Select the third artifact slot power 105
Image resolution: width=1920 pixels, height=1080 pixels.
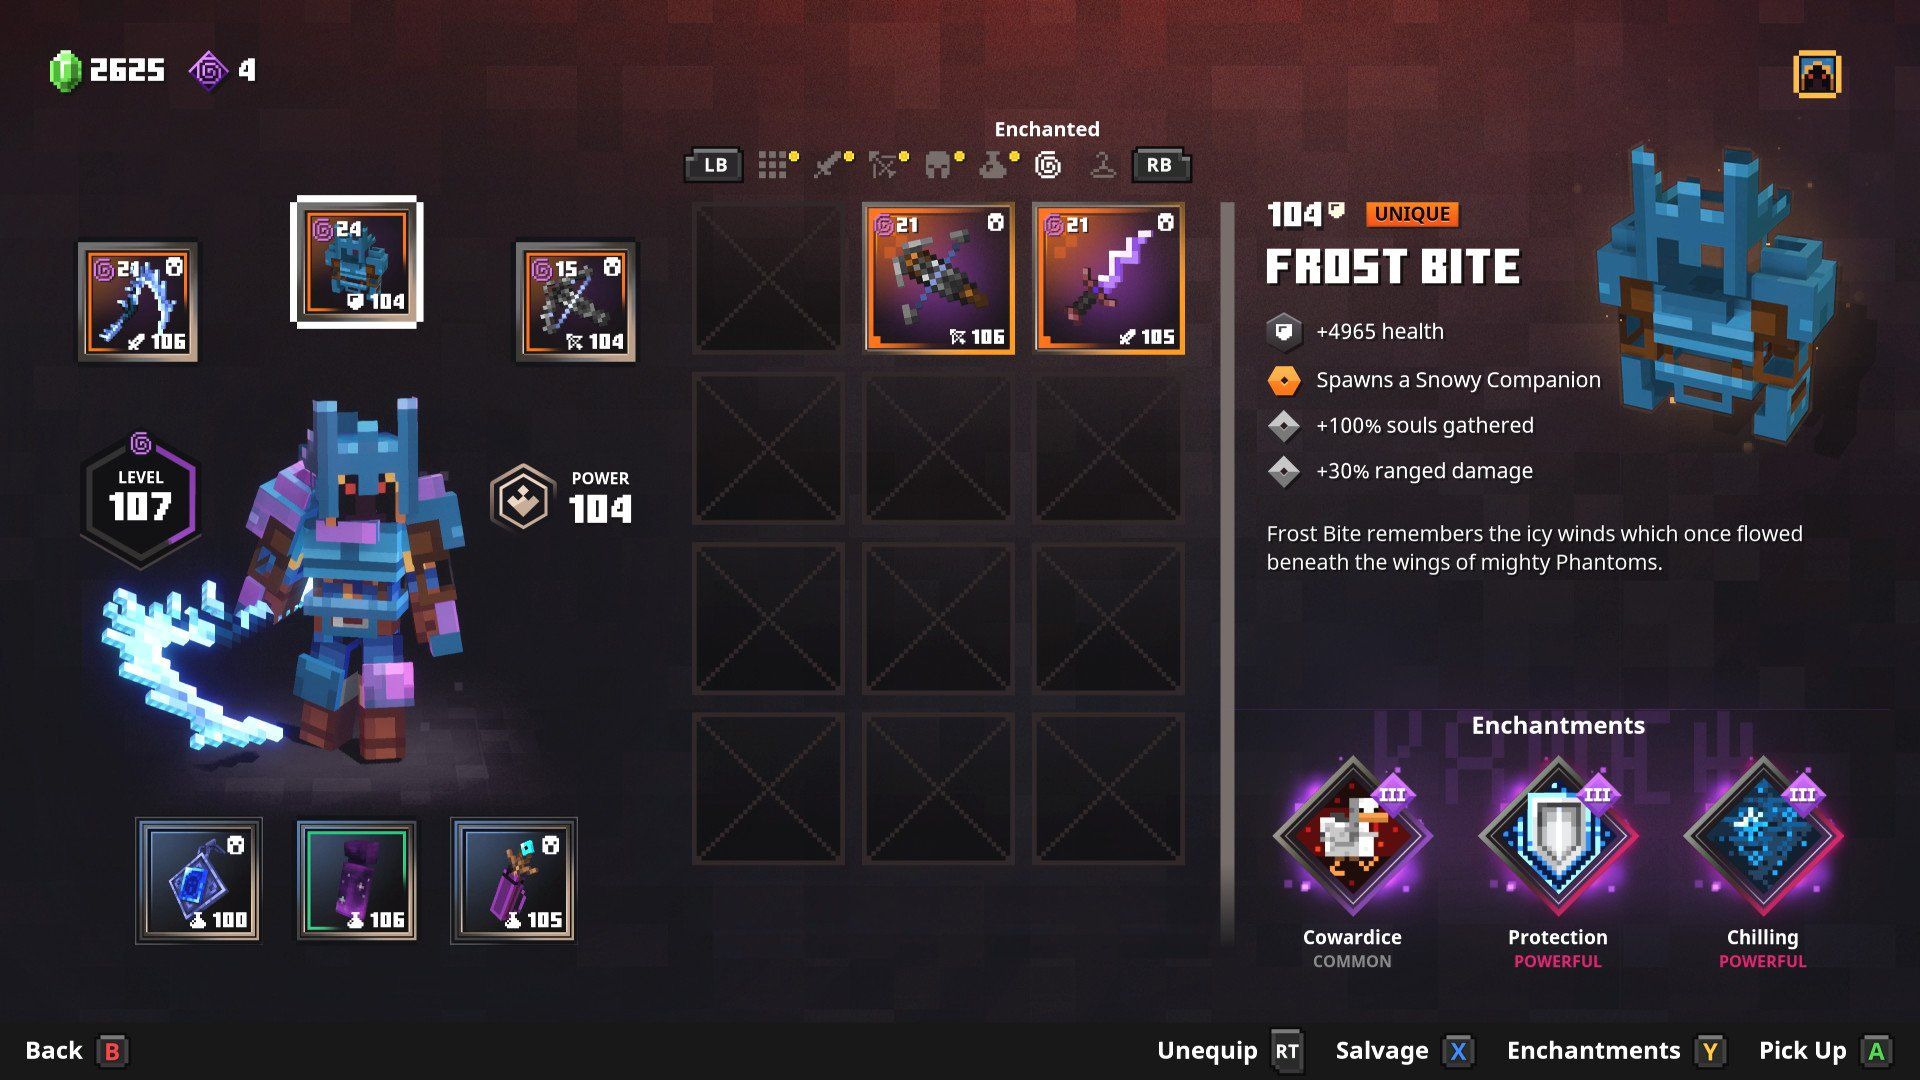coord(514,881)
